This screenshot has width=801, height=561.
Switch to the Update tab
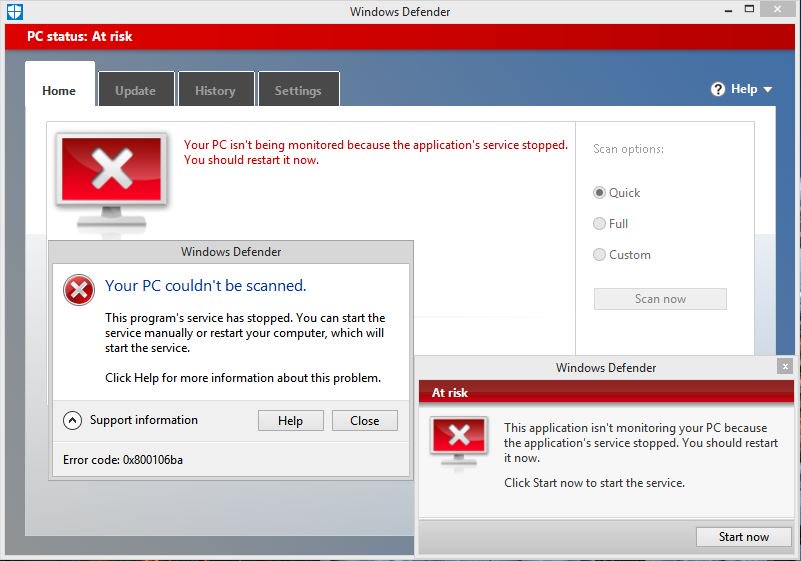[x=136, y=90]
